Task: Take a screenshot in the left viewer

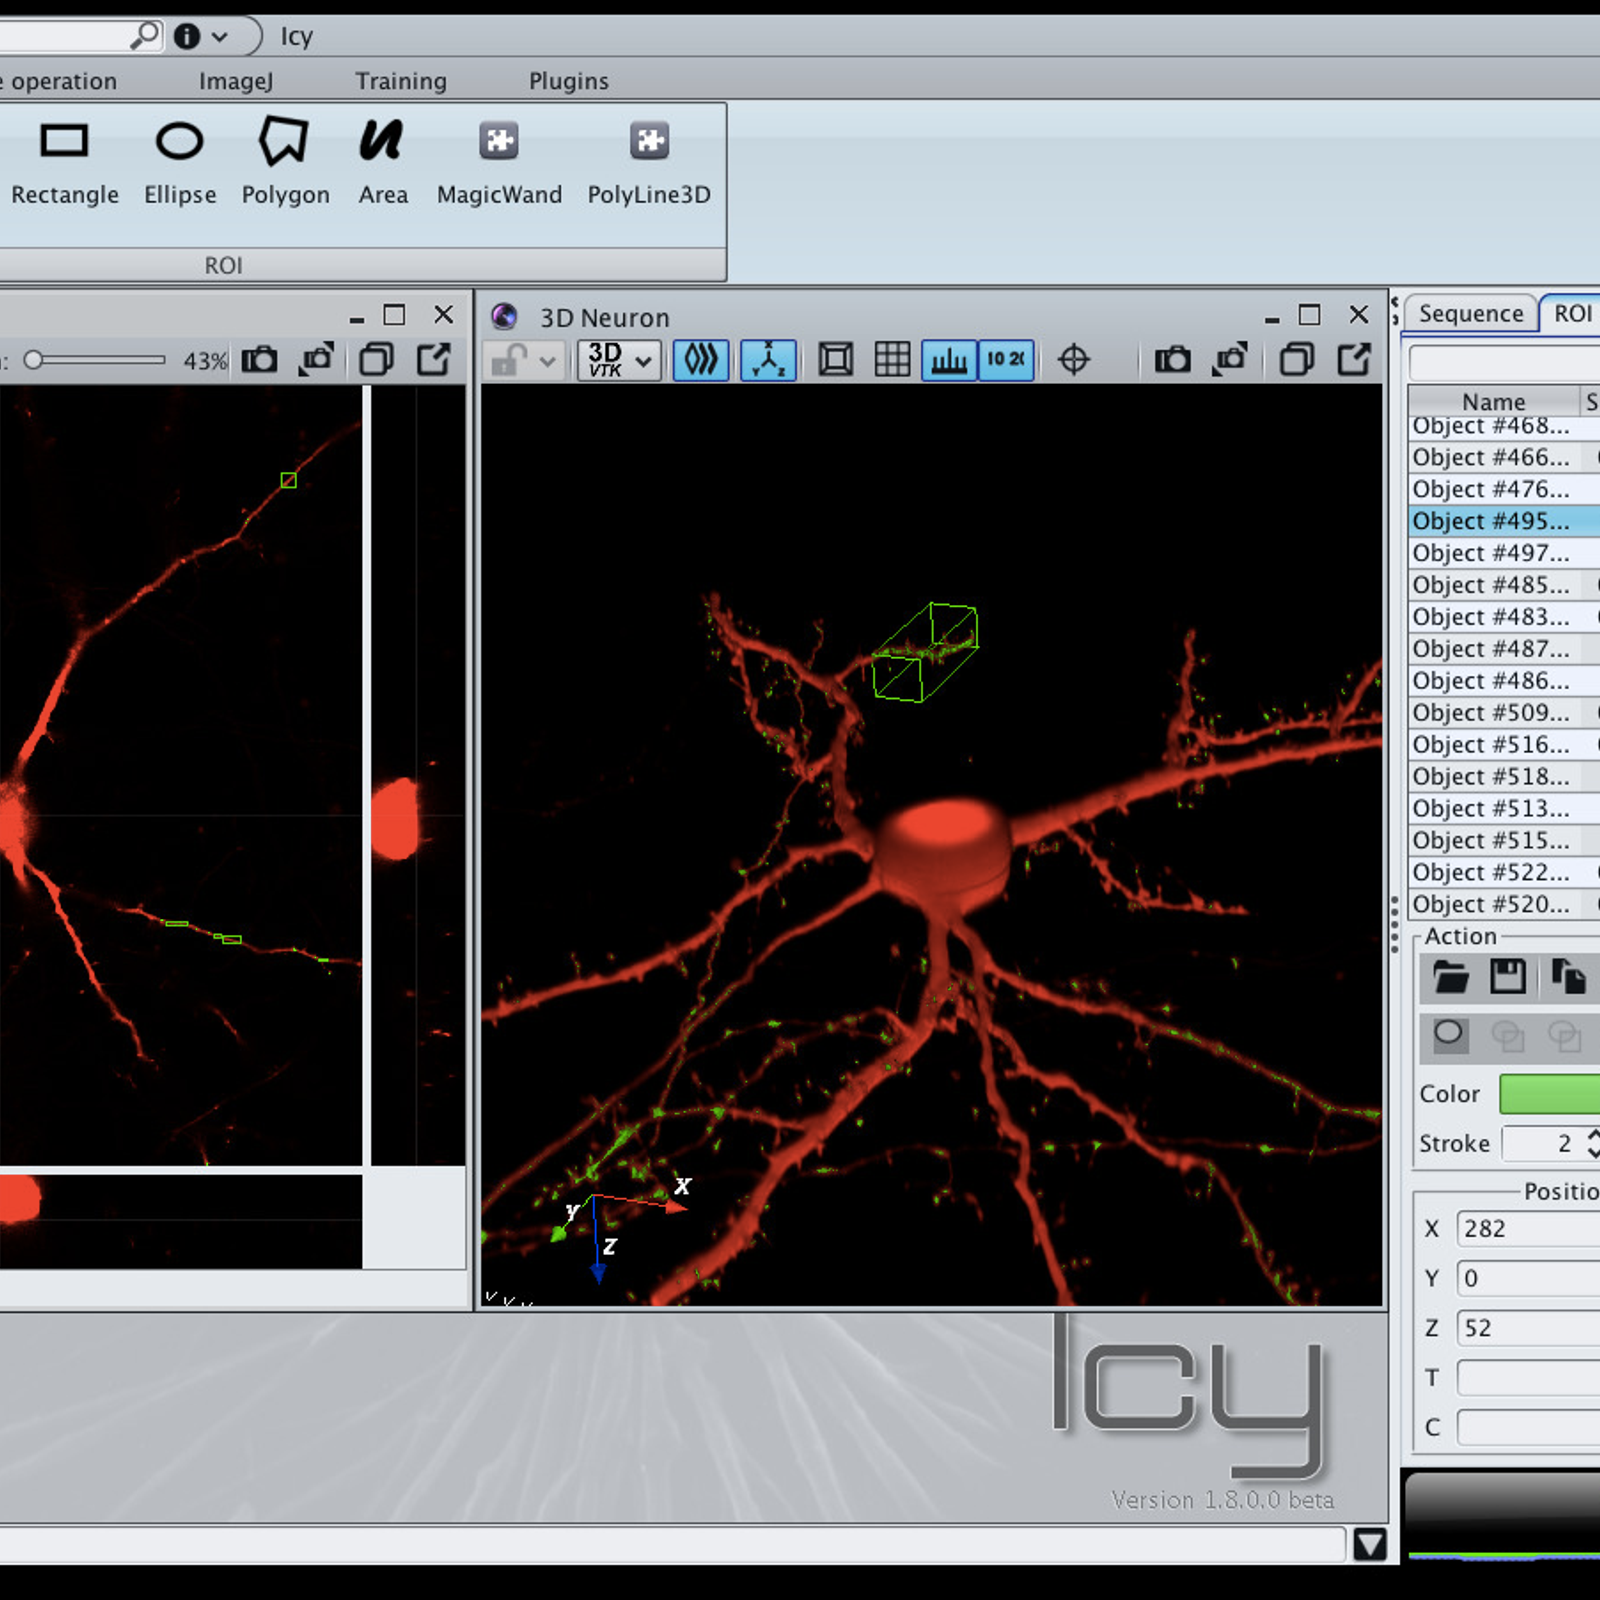Action: 259,360
